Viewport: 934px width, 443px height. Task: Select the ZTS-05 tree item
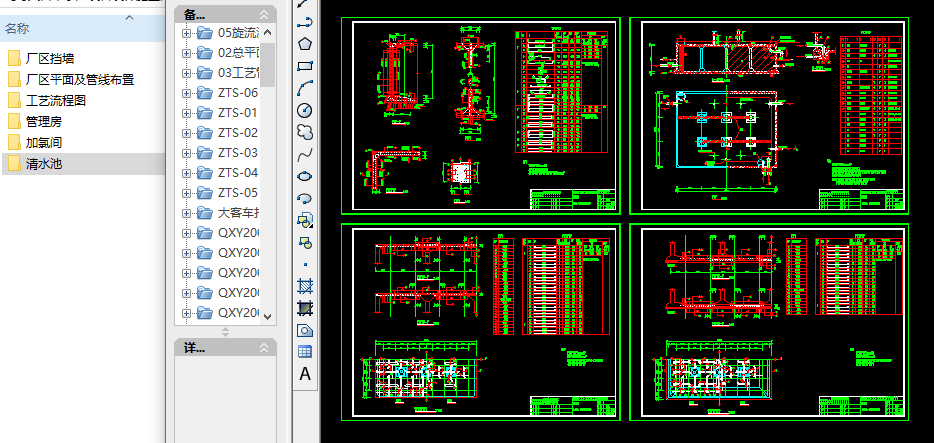click(x=238, y=193)
